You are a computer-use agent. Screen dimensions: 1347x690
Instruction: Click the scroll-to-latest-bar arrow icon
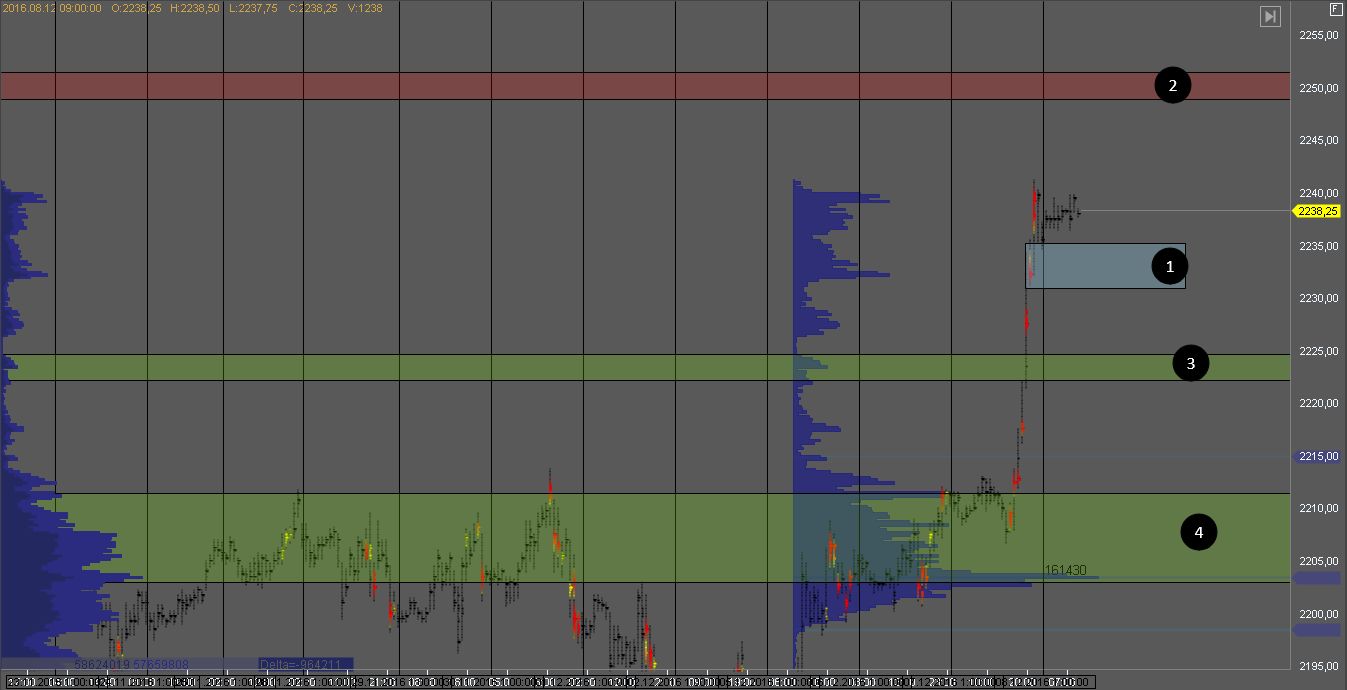point(1270,16)
